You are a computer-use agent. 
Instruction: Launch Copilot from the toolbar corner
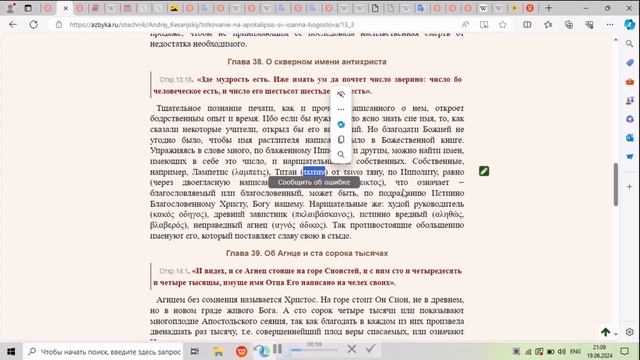pyautogui.click(x=629, y=24)
